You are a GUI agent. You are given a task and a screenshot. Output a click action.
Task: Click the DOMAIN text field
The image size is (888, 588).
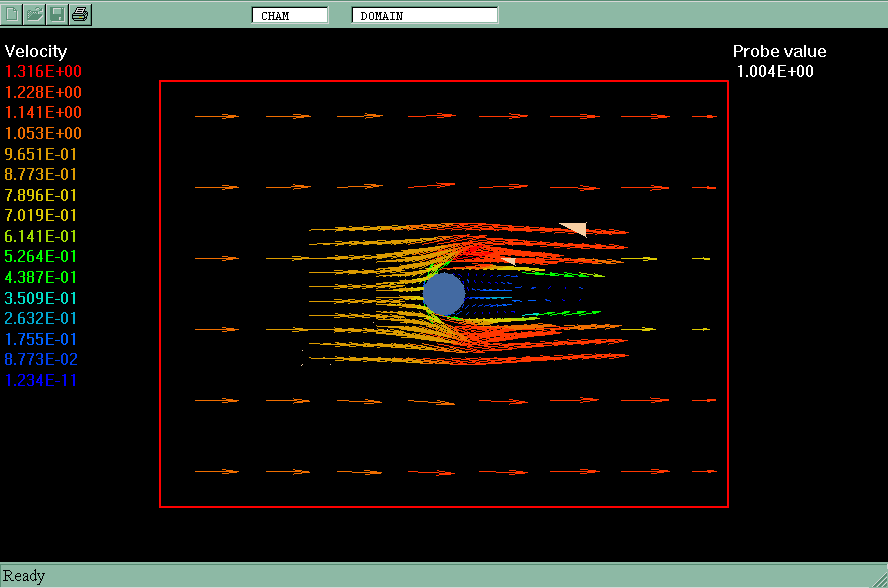[424, 15]
